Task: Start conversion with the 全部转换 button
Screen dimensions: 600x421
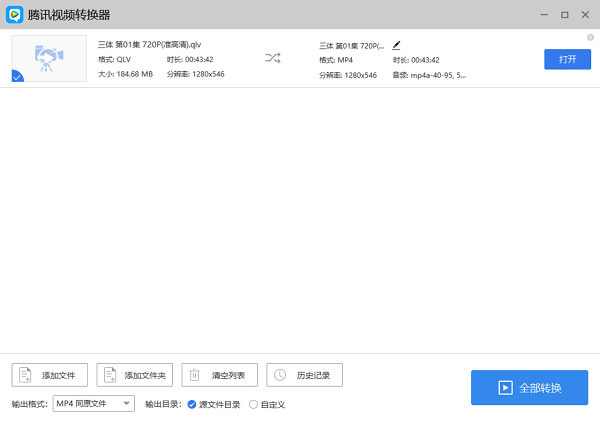Action: (x=529, y=387)
